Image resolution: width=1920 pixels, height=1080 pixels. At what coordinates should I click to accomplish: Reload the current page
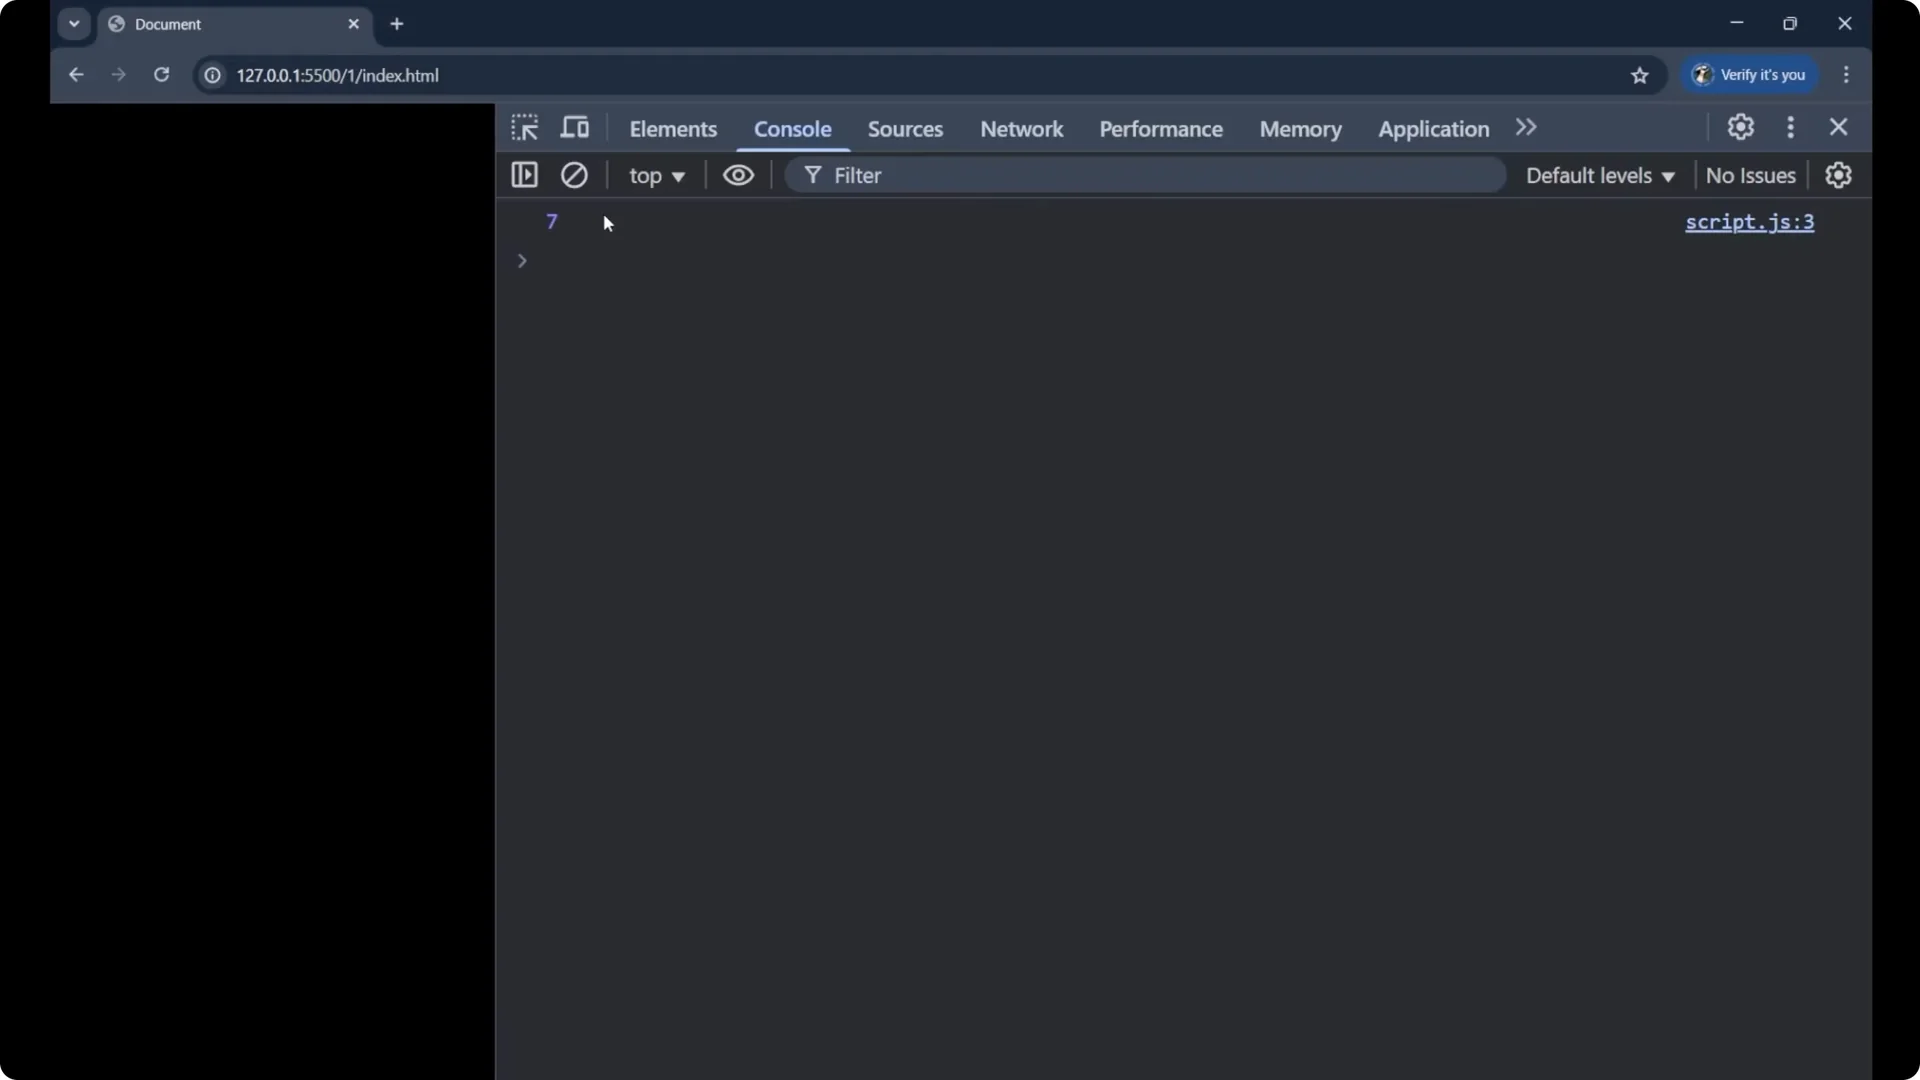(161, 75)
